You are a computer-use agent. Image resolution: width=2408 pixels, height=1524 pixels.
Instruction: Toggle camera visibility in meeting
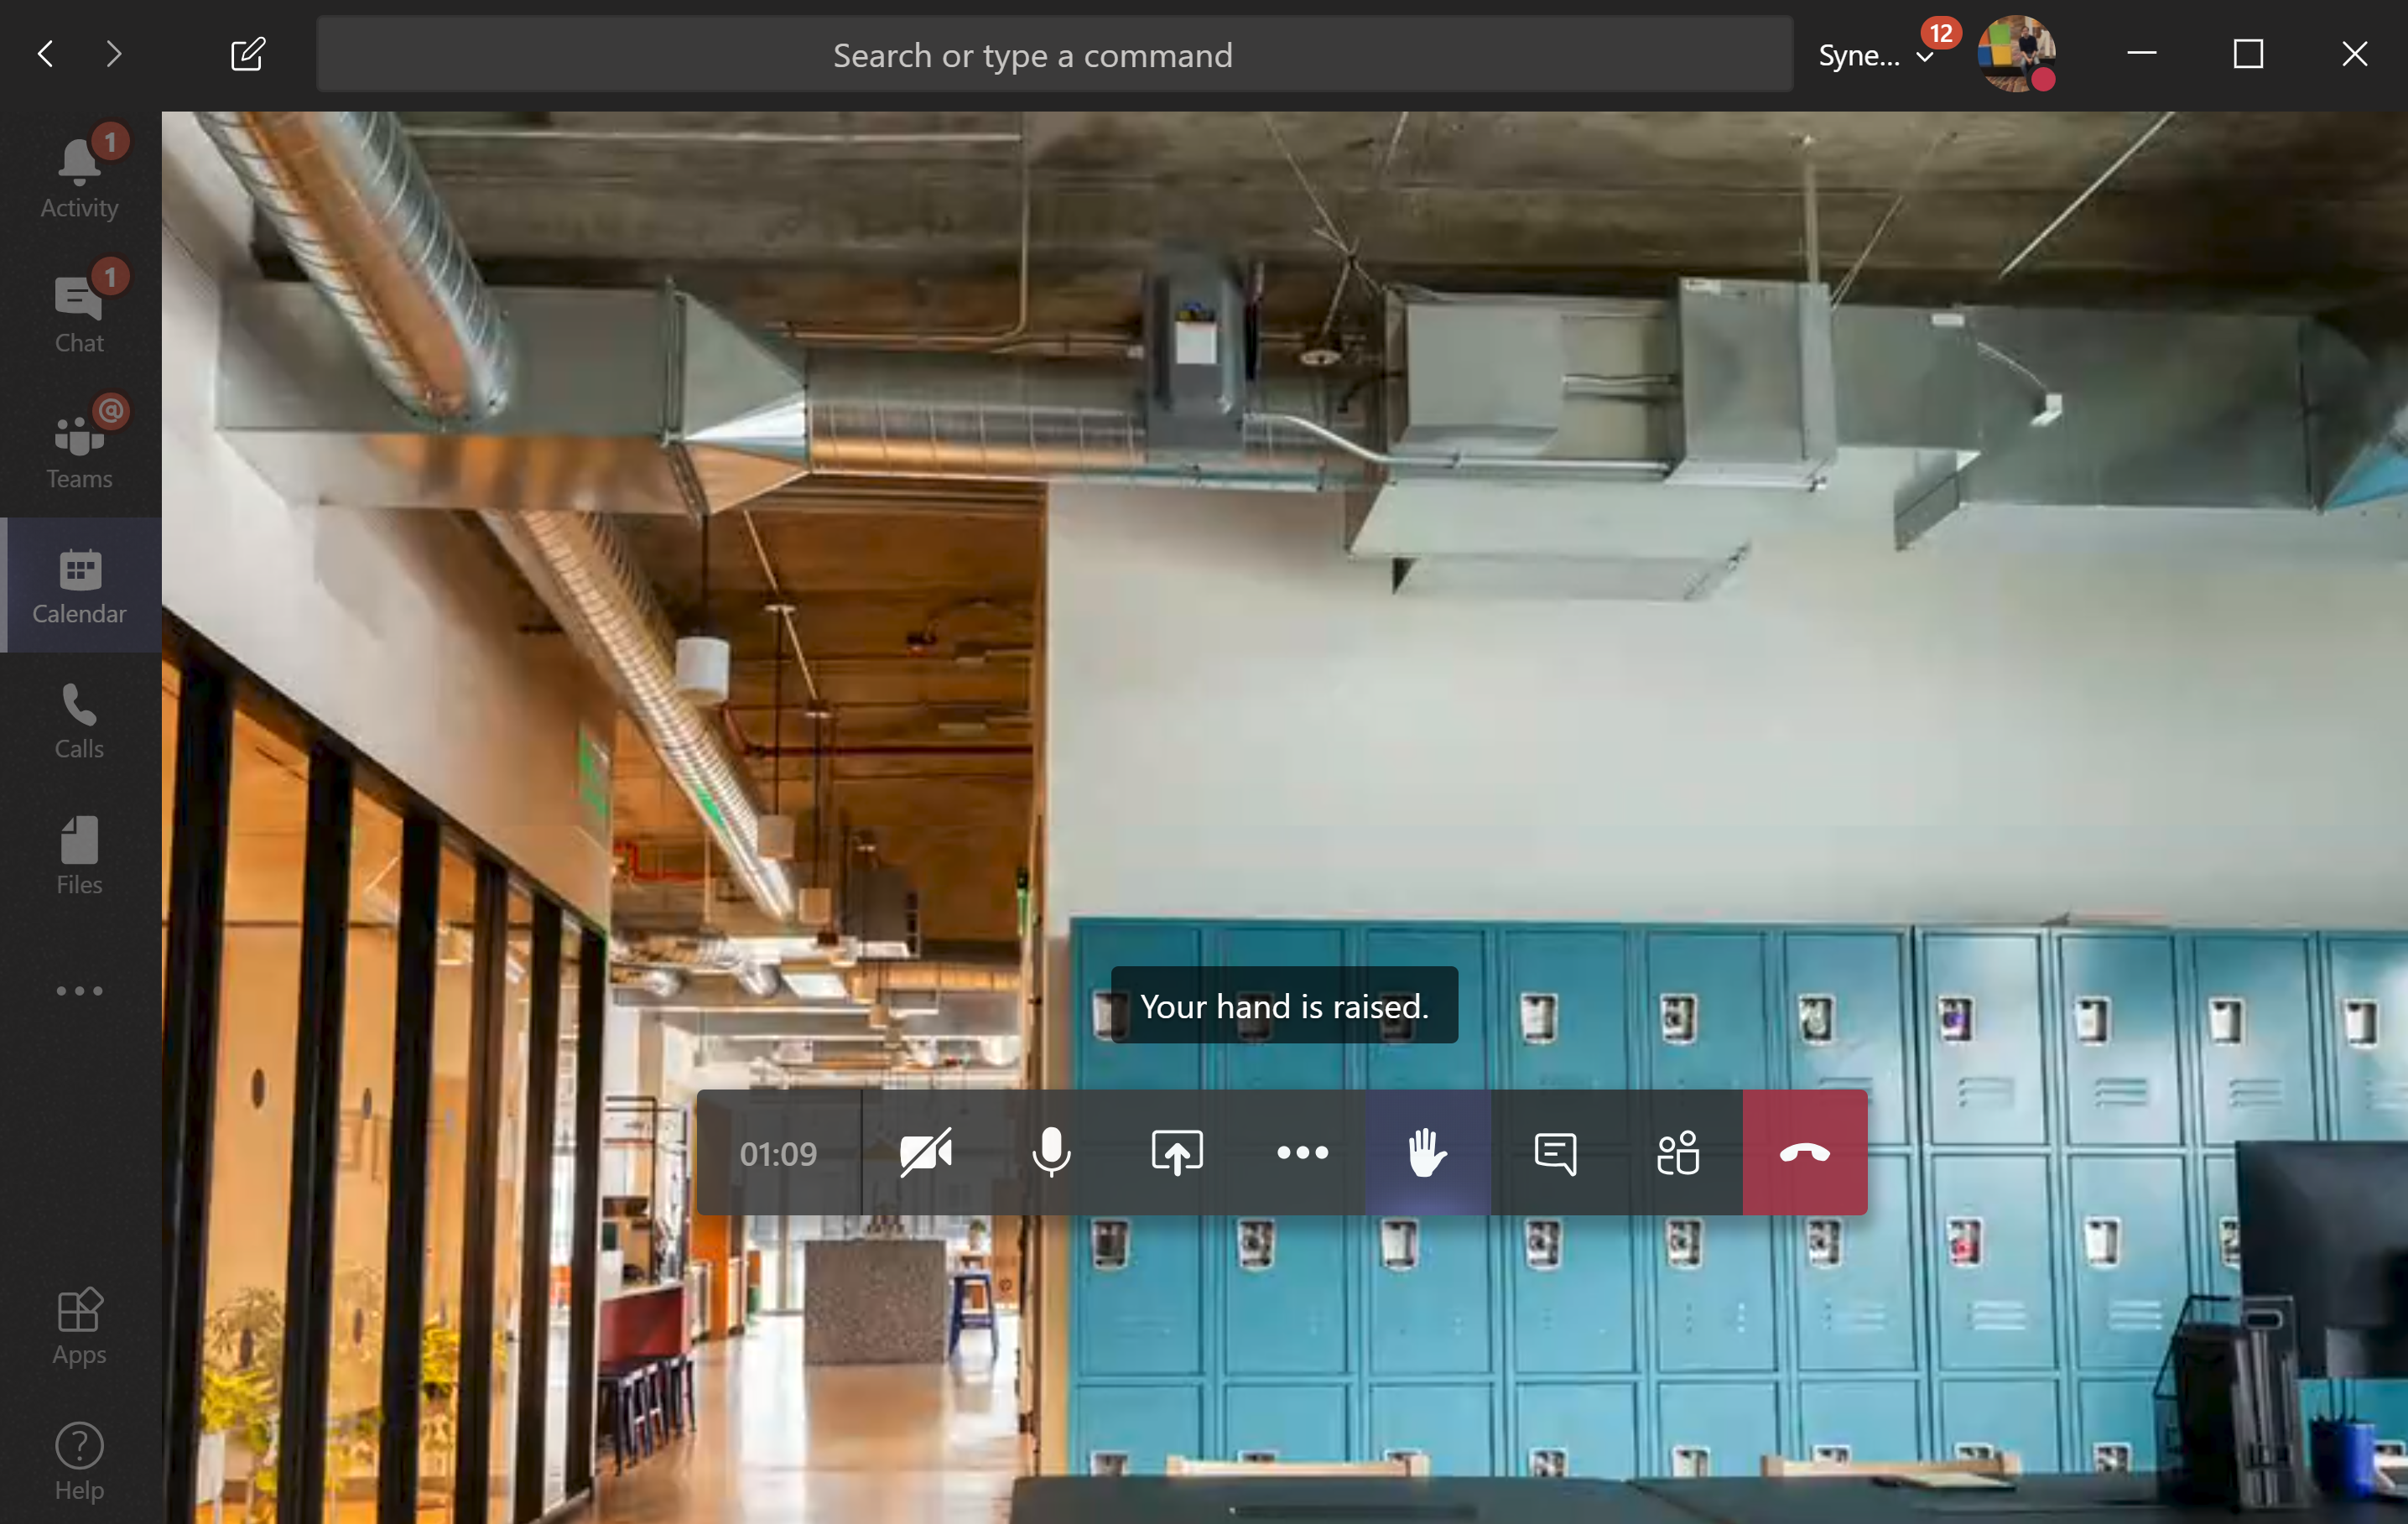[925, 1152]
